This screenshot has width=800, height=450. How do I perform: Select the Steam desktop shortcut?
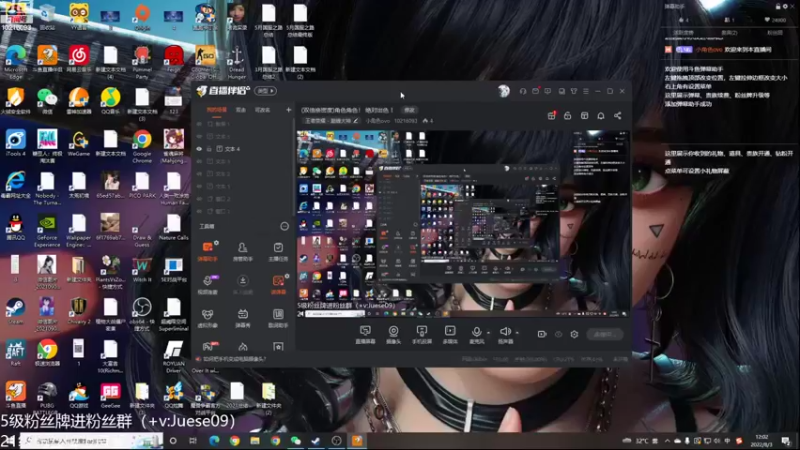click(15, 311)
